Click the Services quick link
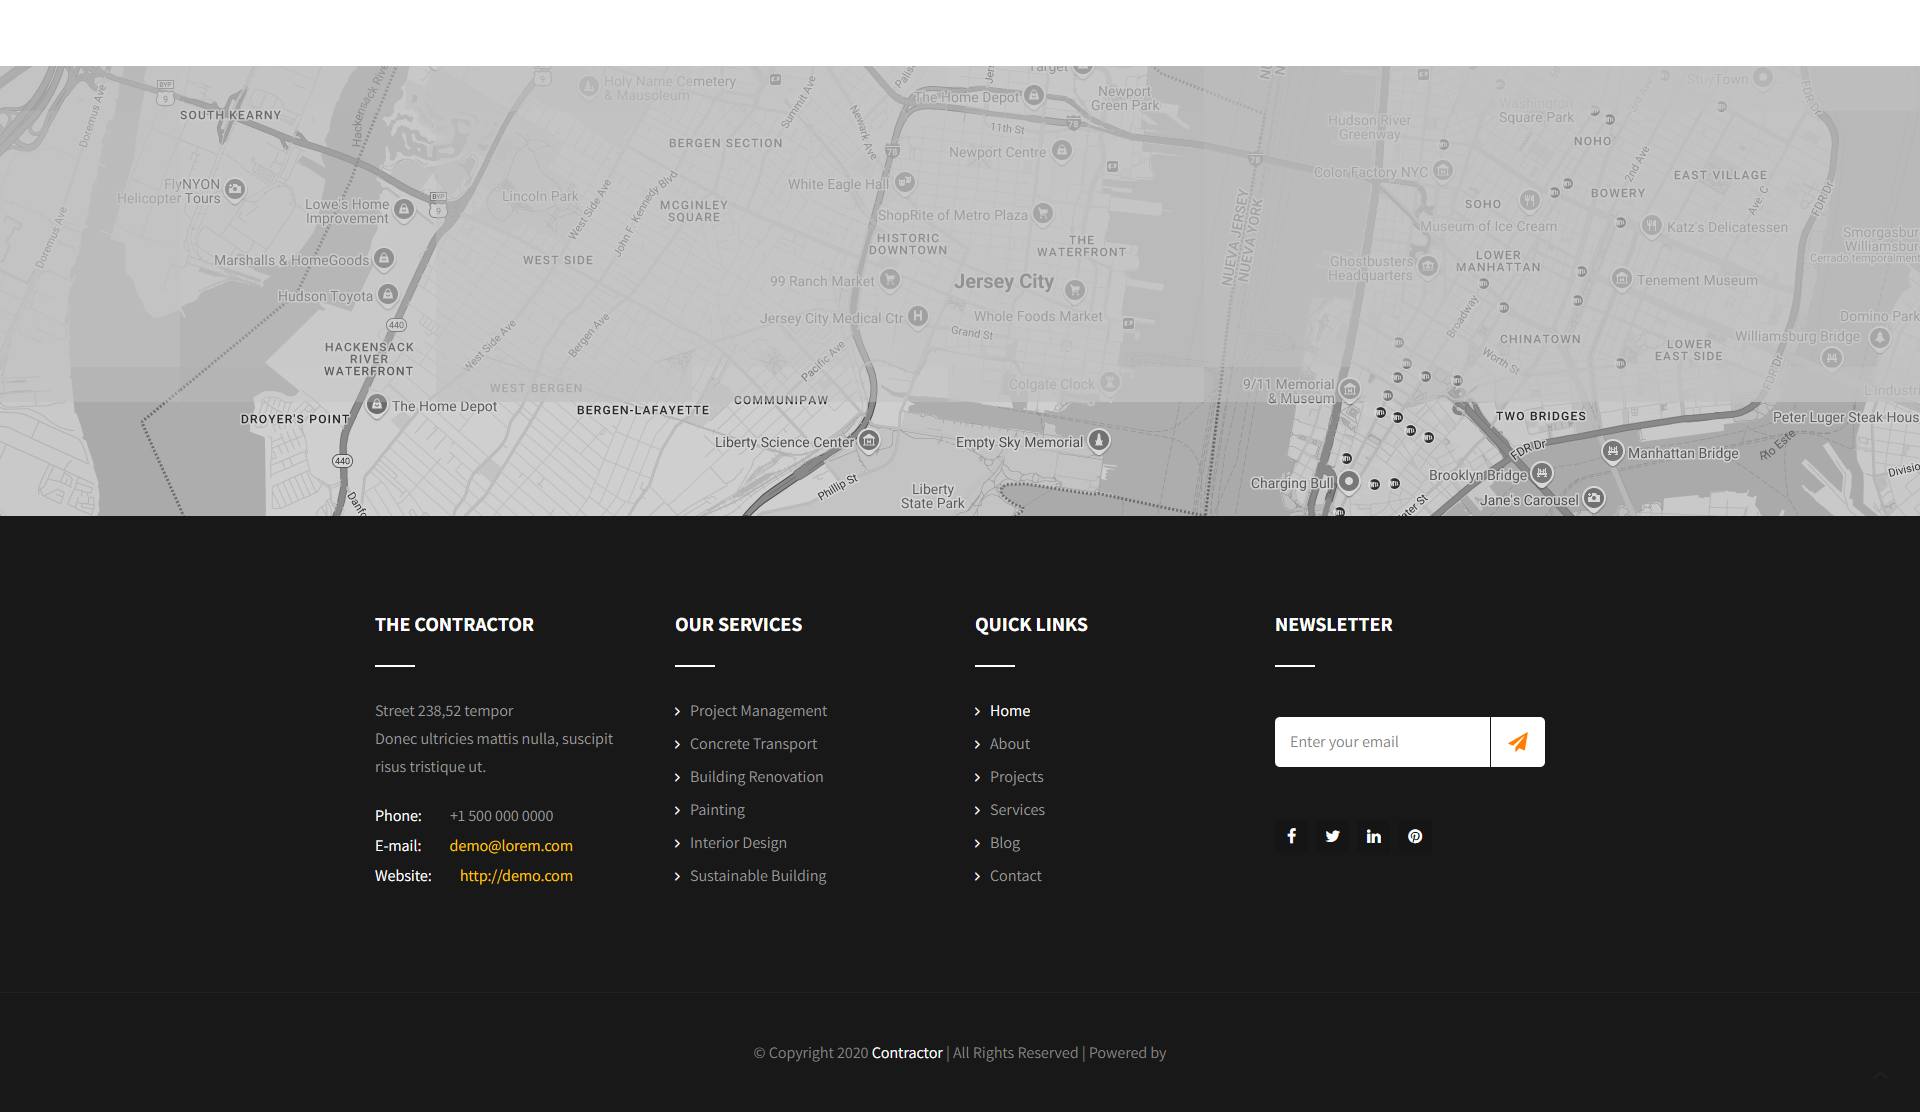The width and height of the screenshot is (1920, 1112). click(x=1016, y=809)
